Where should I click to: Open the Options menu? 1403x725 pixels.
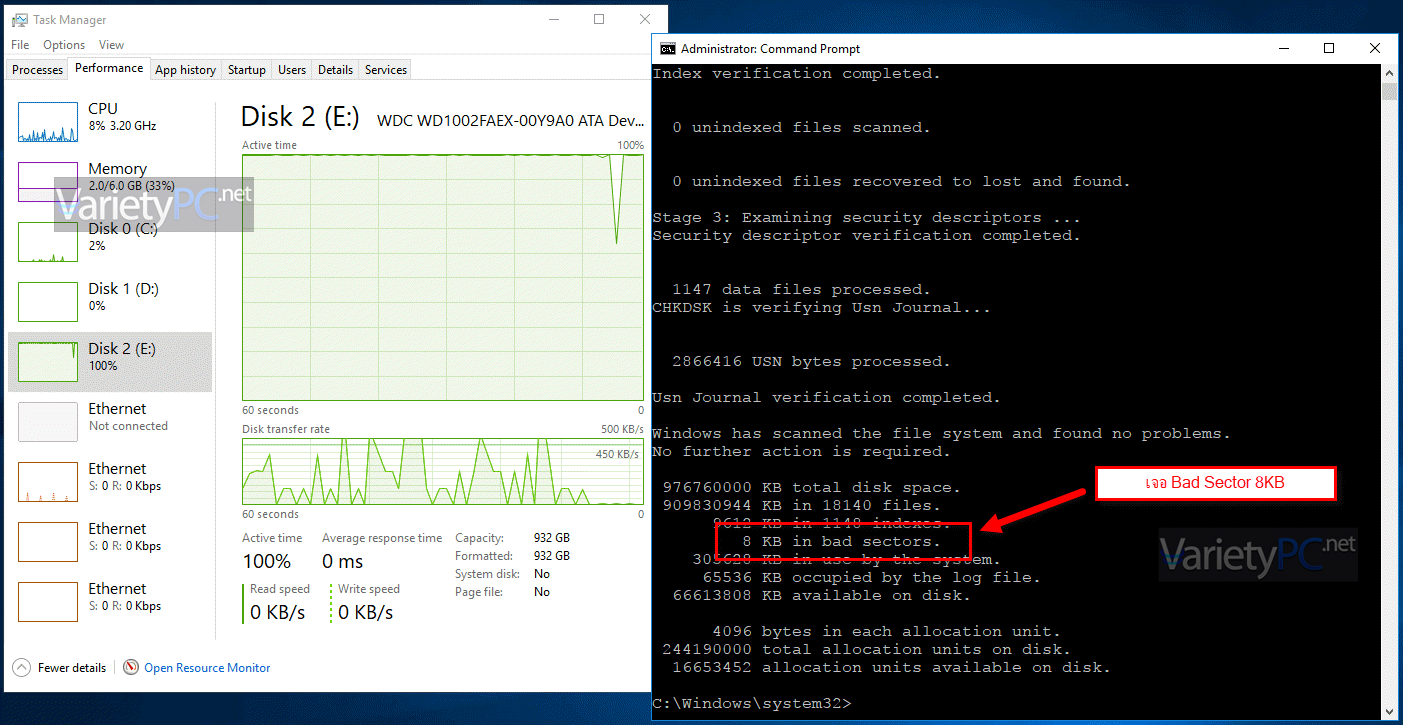pos(64,45)
